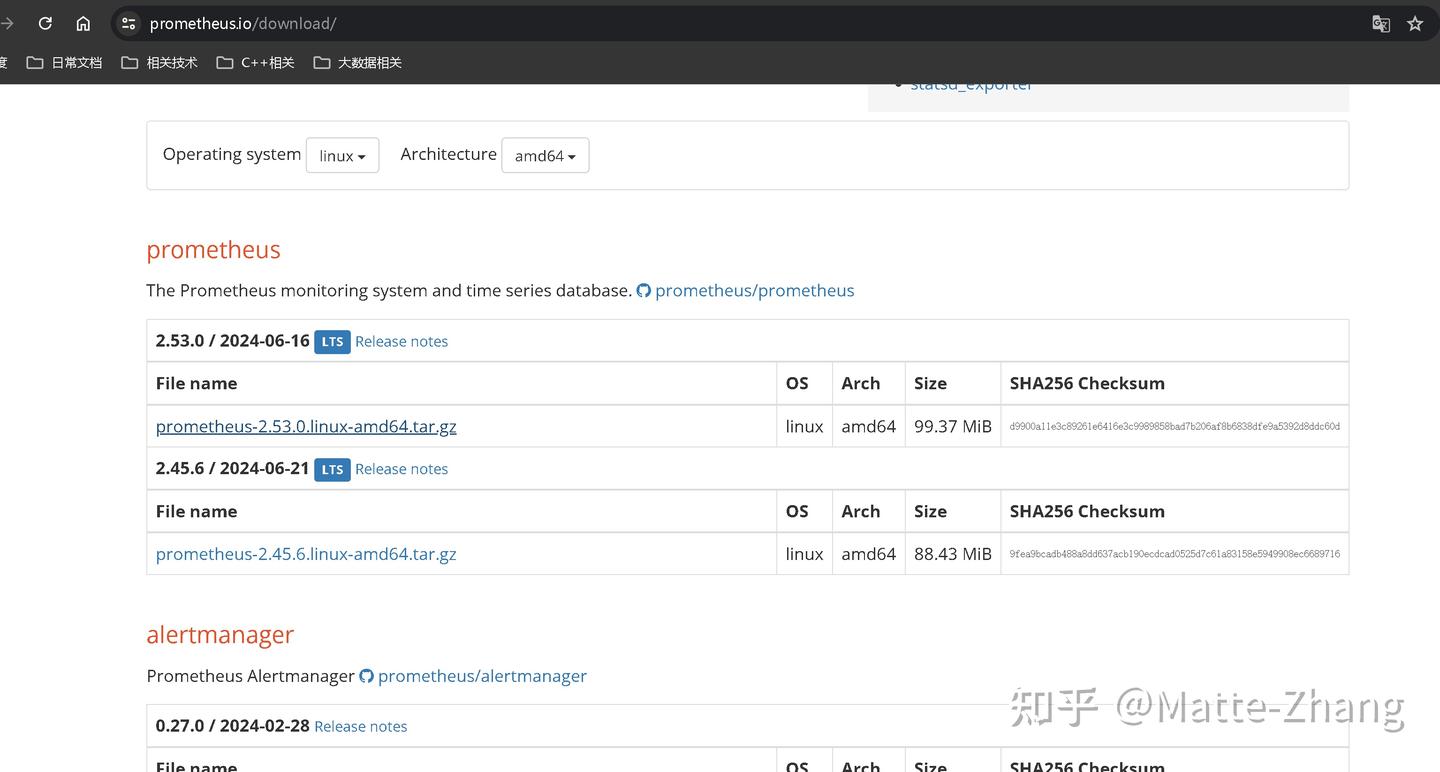Open Google Translate icon in address bar

(x=1381, y=22)
